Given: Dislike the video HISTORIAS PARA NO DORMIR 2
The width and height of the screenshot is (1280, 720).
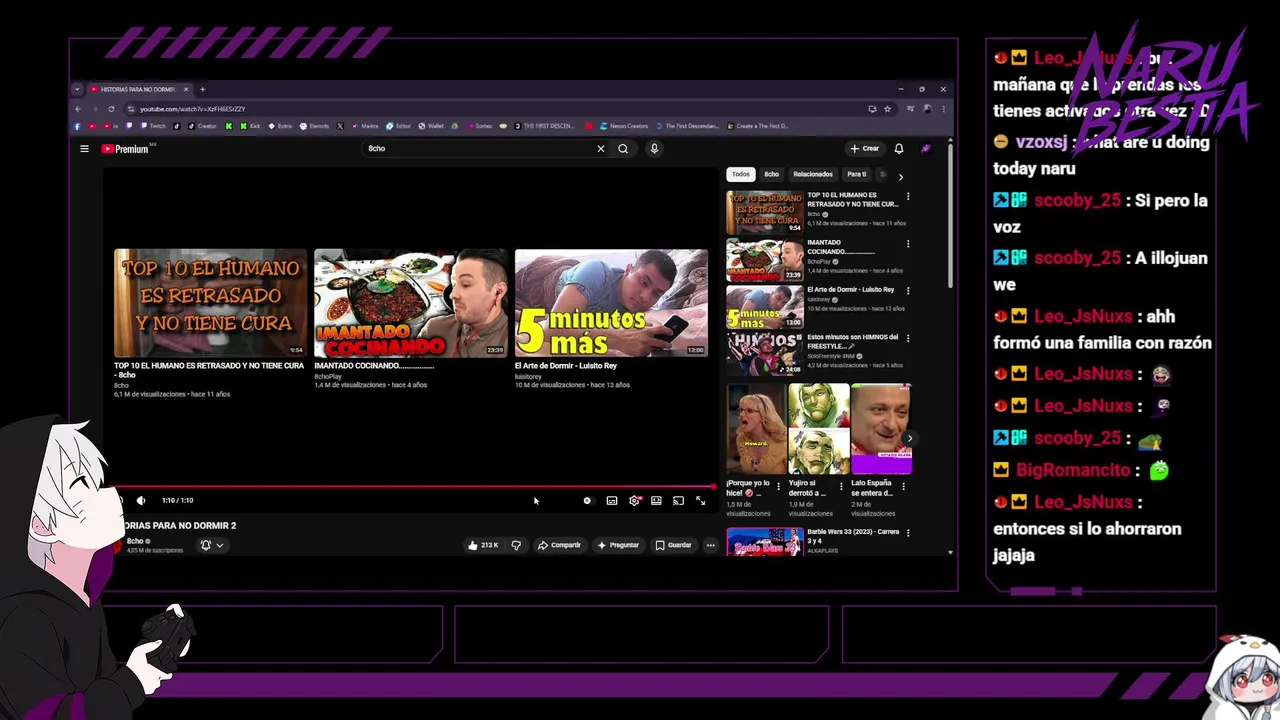Looking at the screenshot, I should click(x=516, y=545).
